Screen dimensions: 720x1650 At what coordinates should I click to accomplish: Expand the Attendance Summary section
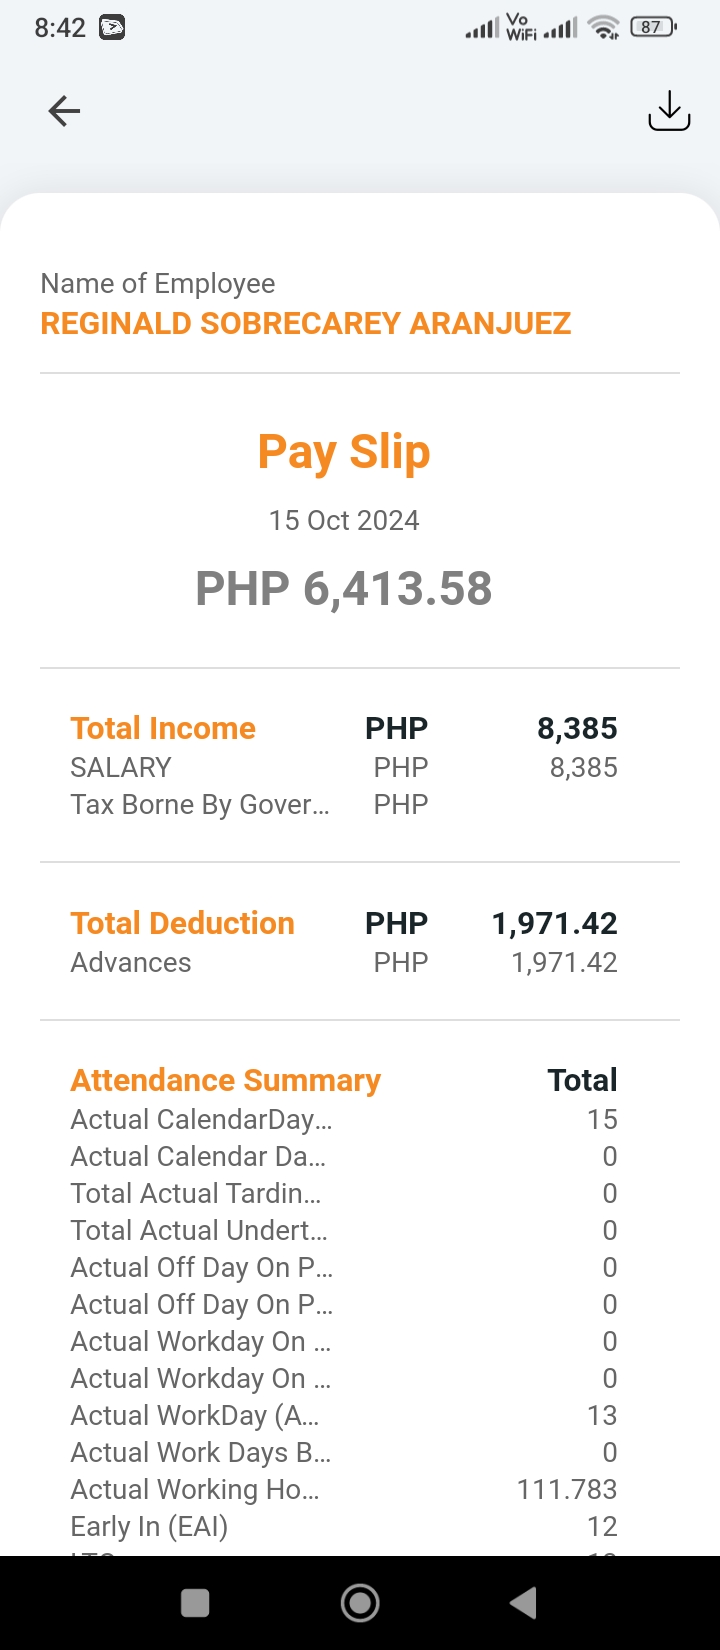225,1080
